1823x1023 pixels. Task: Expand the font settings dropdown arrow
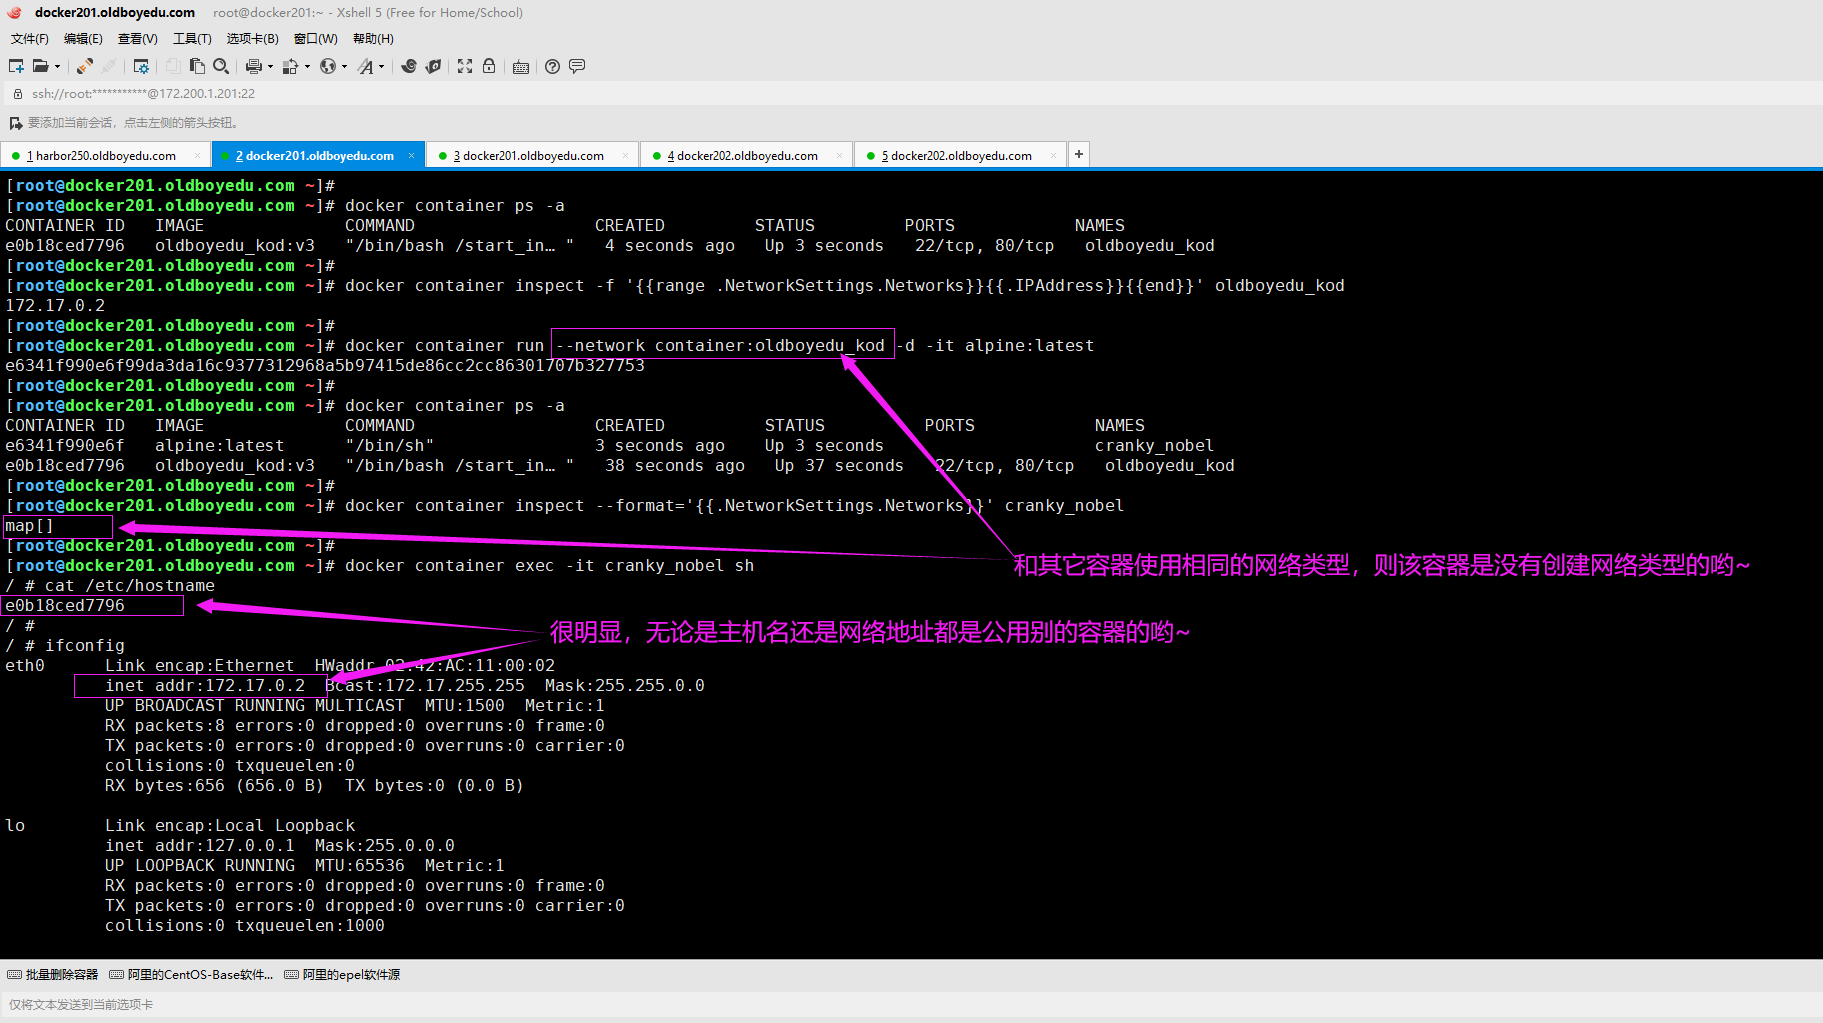381,67
